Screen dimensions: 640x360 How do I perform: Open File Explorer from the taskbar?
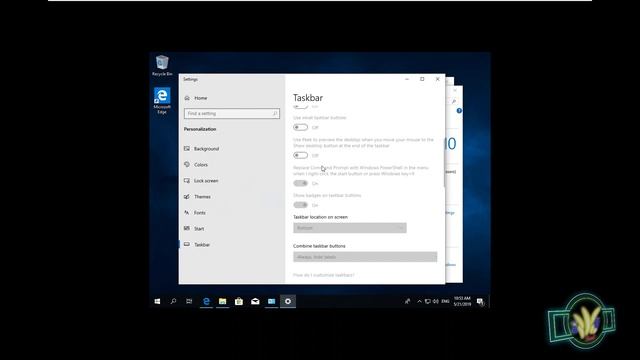tap(222, 301)
